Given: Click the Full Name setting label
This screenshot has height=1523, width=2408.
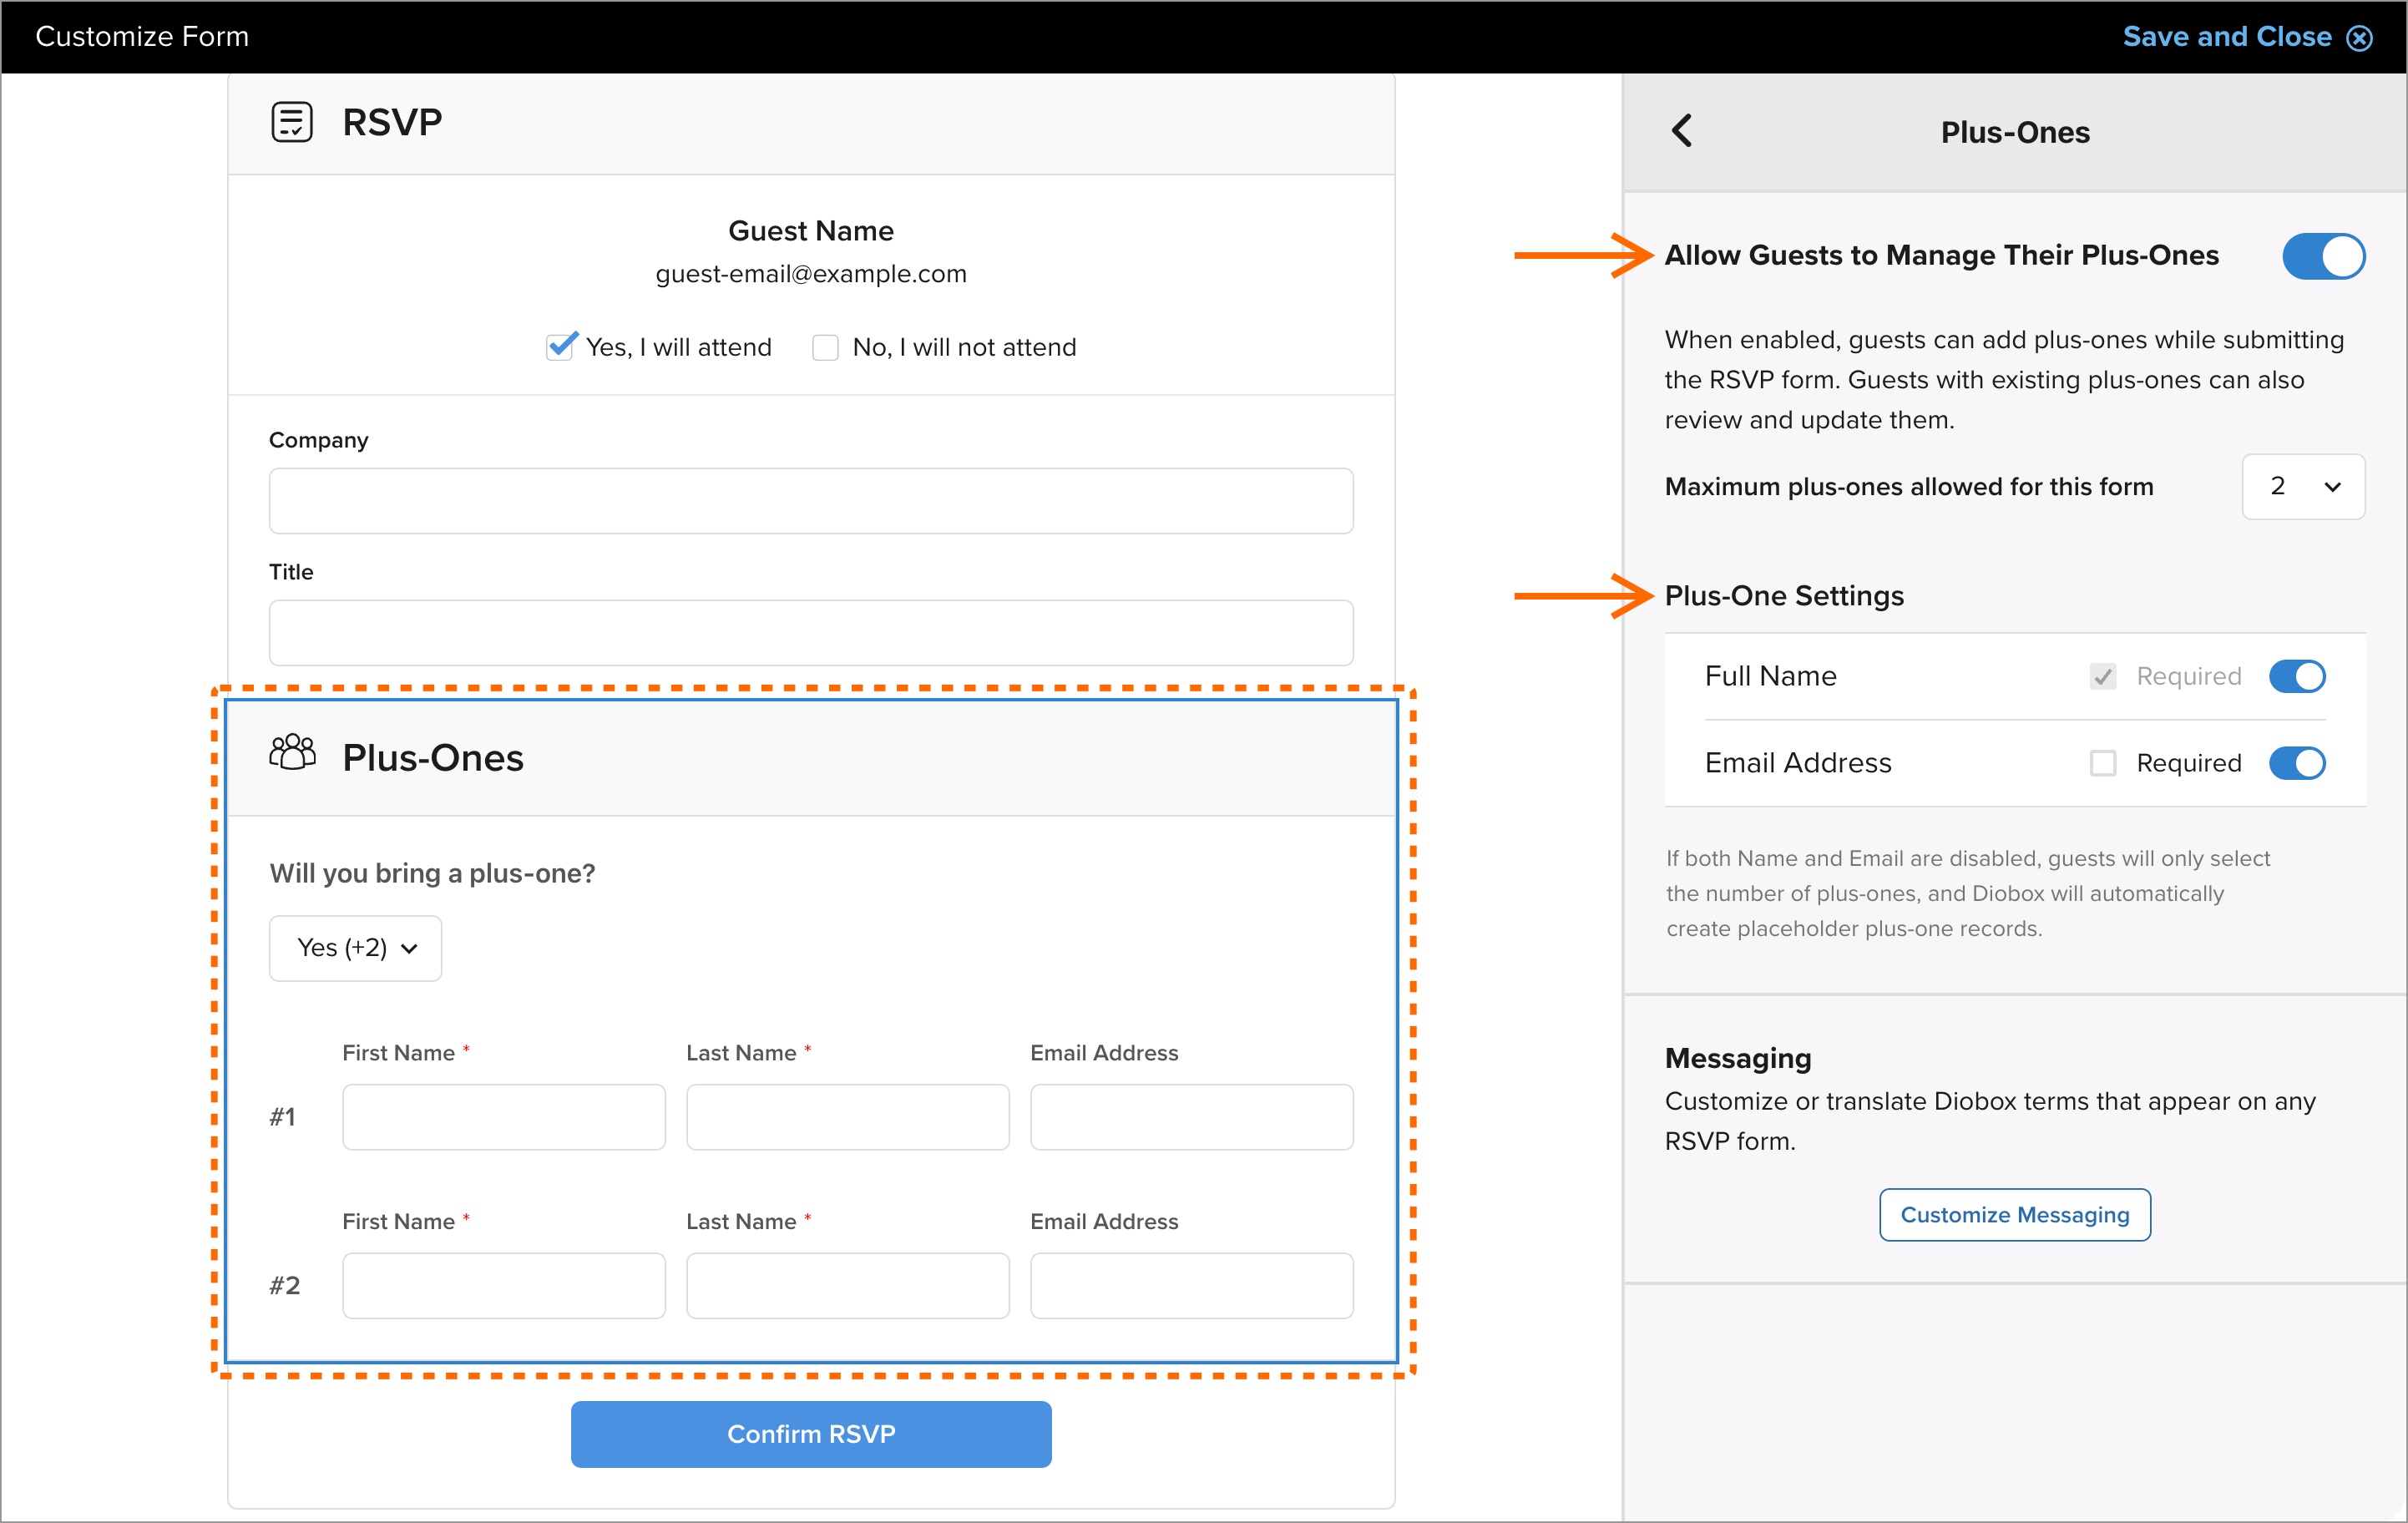Looking at the screenshot, I should coord(1770,677).
